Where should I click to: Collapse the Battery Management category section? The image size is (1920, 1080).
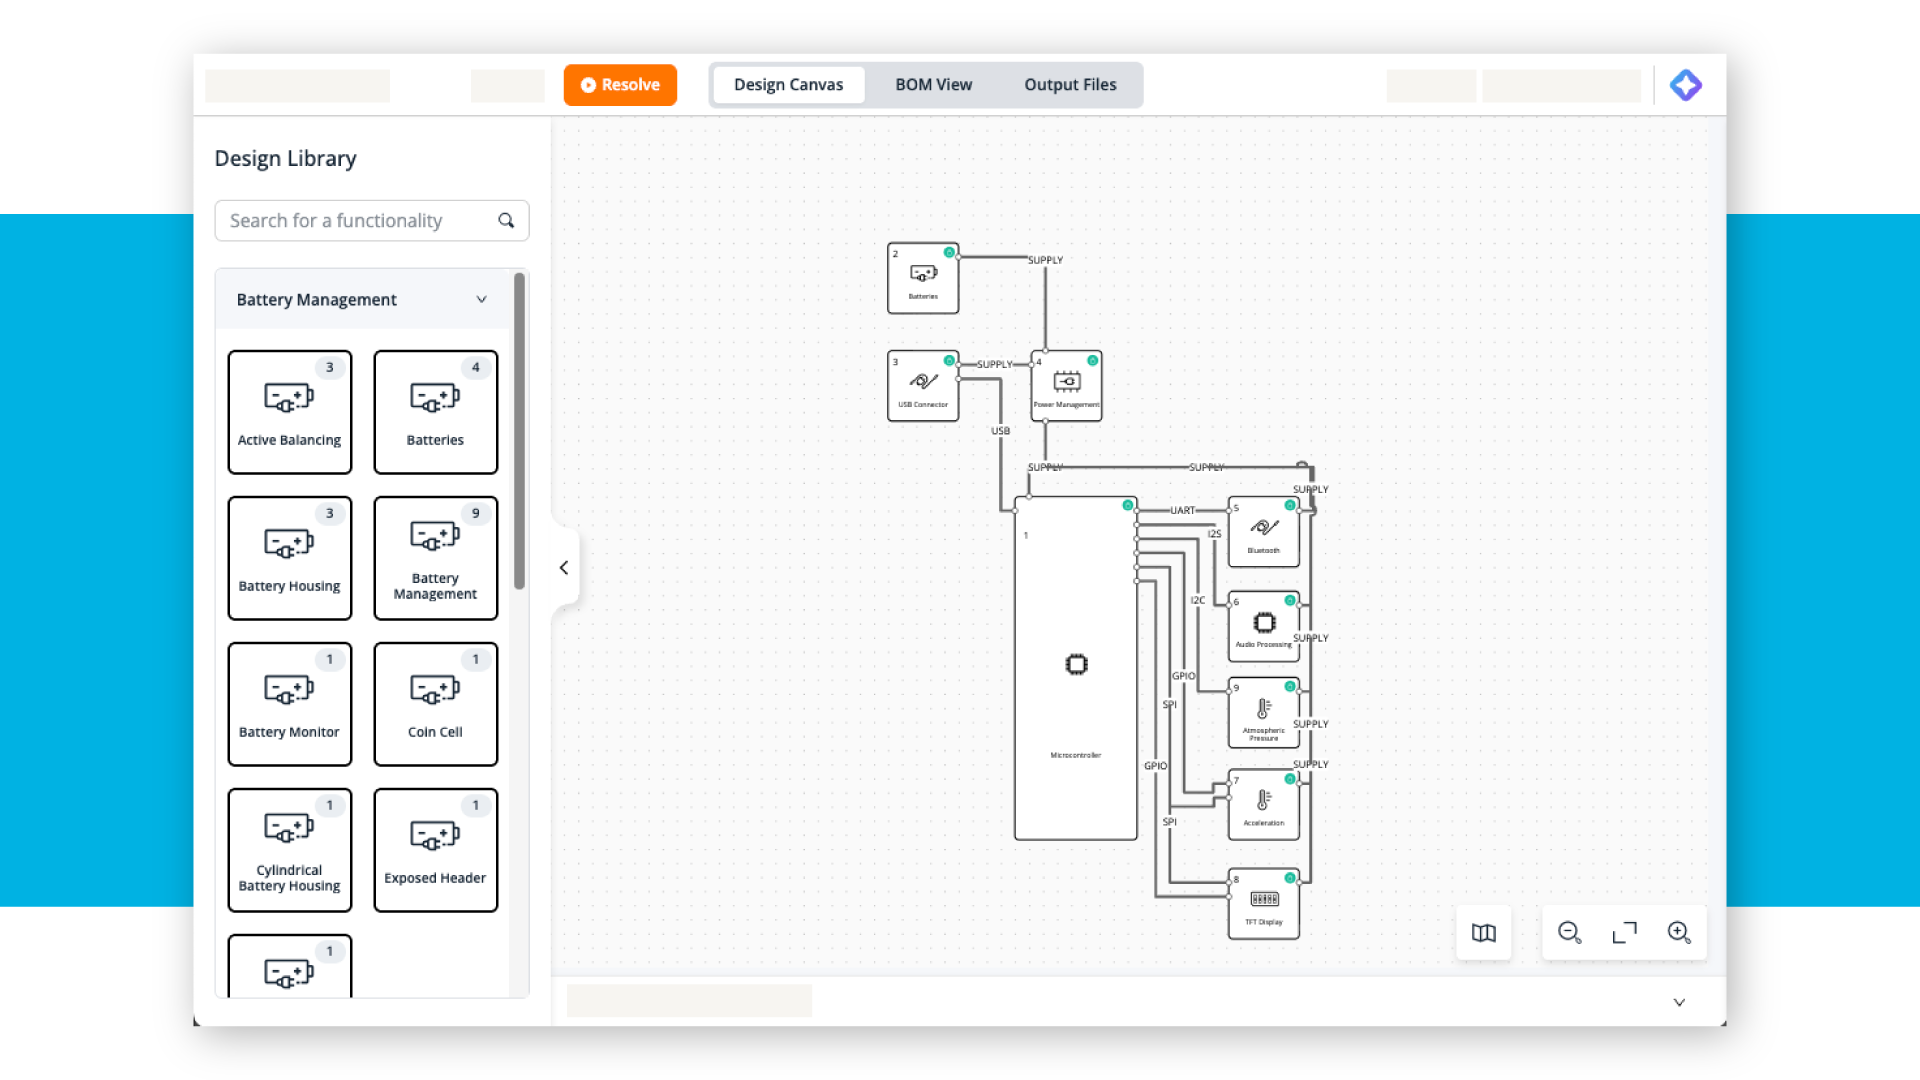481,299
